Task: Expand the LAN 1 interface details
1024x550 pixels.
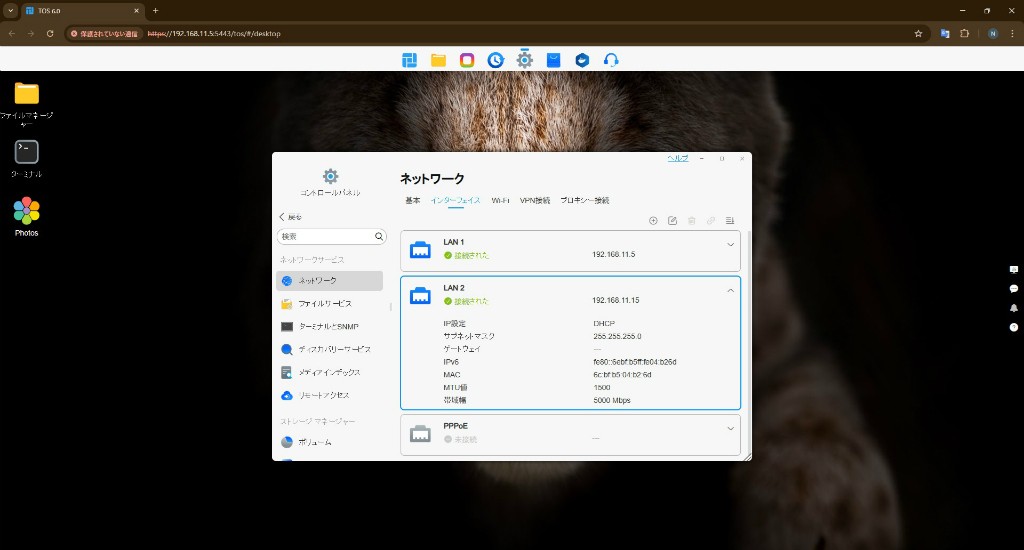Action: tap(730, 245)
